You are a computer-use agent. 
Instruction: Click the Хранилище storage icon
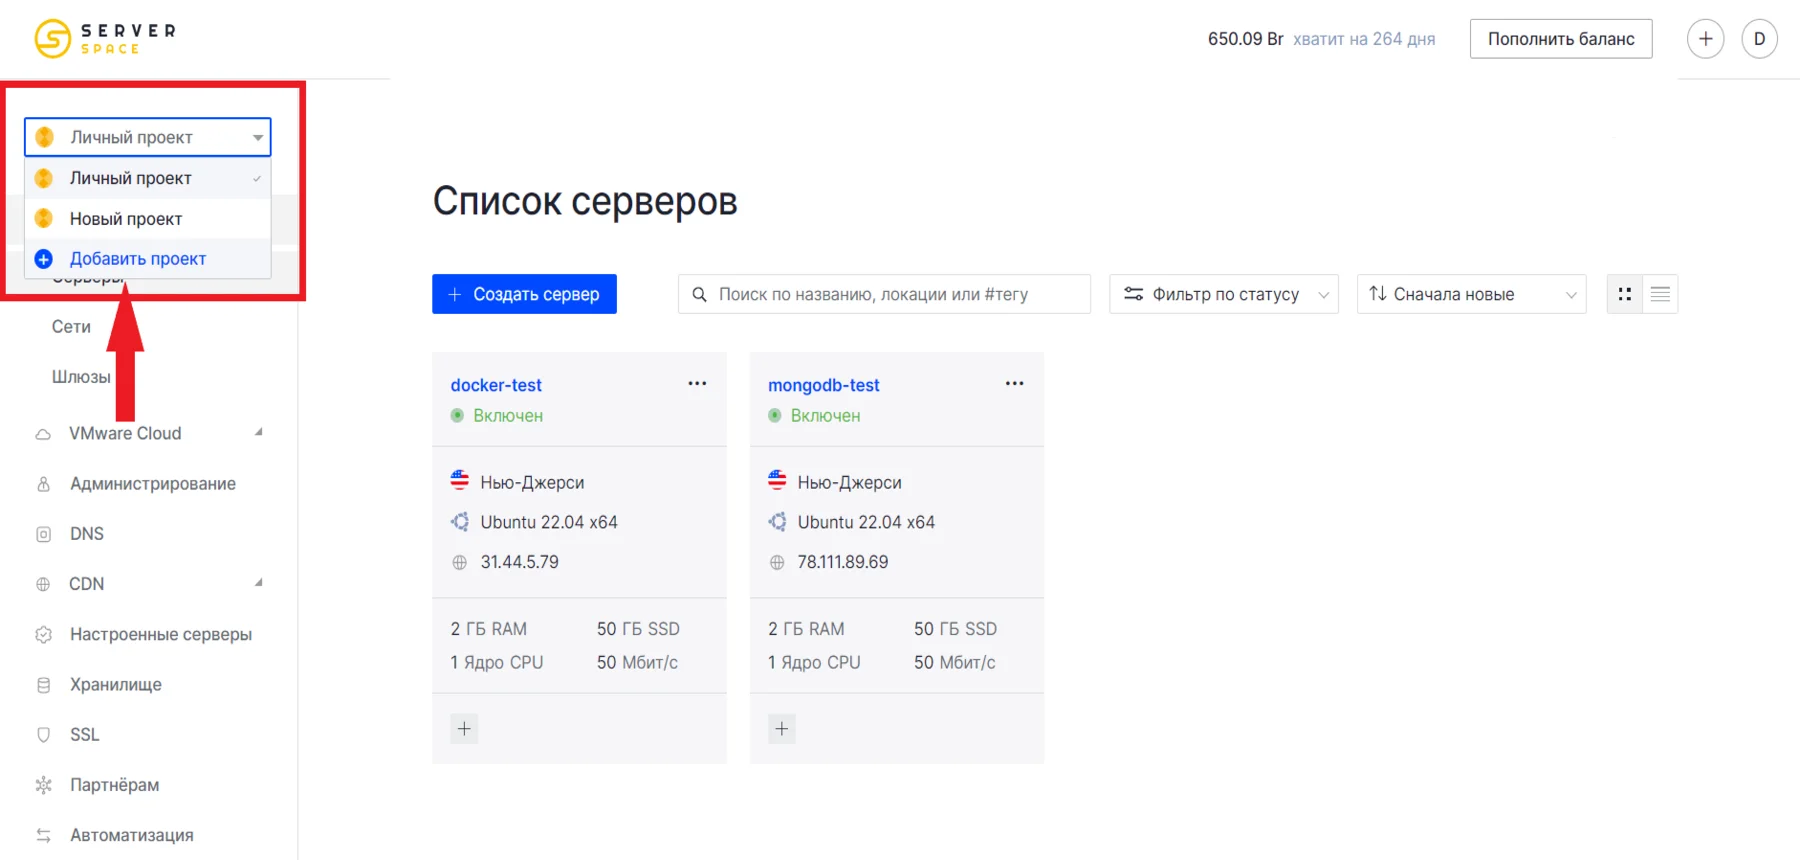pos(43,685)
